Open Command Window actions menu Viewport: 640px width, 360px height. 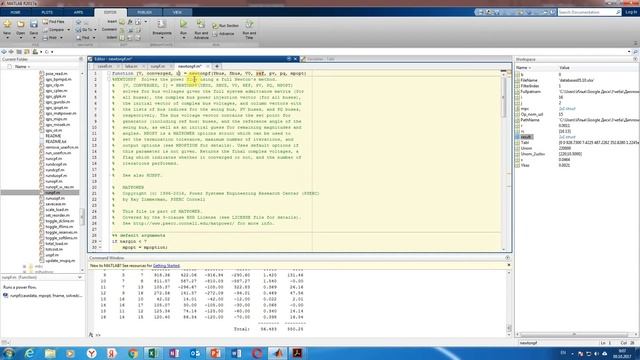[x=507, y=258]
